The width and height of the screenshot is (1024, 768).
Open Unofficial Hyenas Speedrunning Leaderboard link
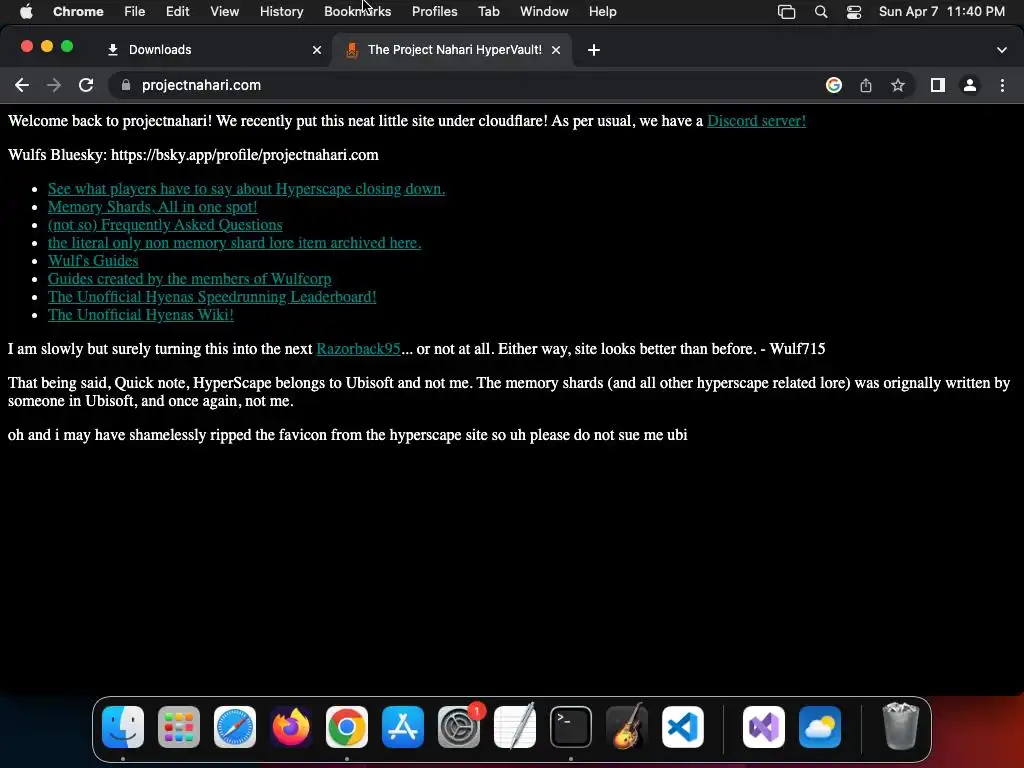pos(212,296)
